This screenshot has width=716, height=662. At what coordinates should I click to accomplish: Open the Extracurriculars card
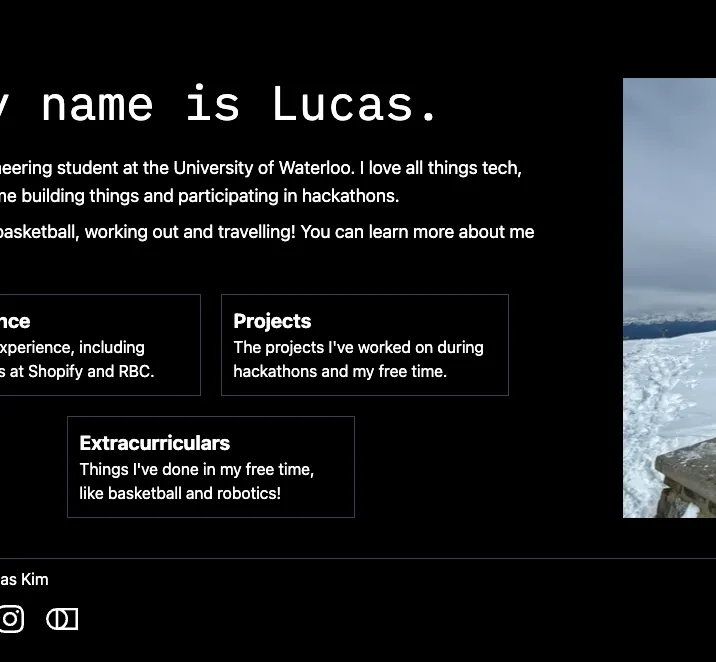pos(210,466)
